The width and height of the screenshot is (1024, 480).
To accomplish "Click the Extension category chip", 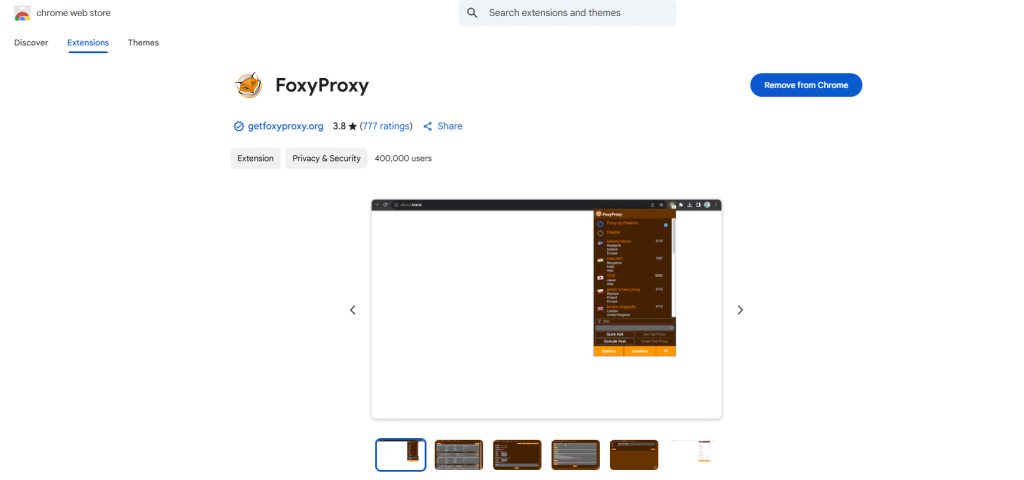I will (255, 158).
